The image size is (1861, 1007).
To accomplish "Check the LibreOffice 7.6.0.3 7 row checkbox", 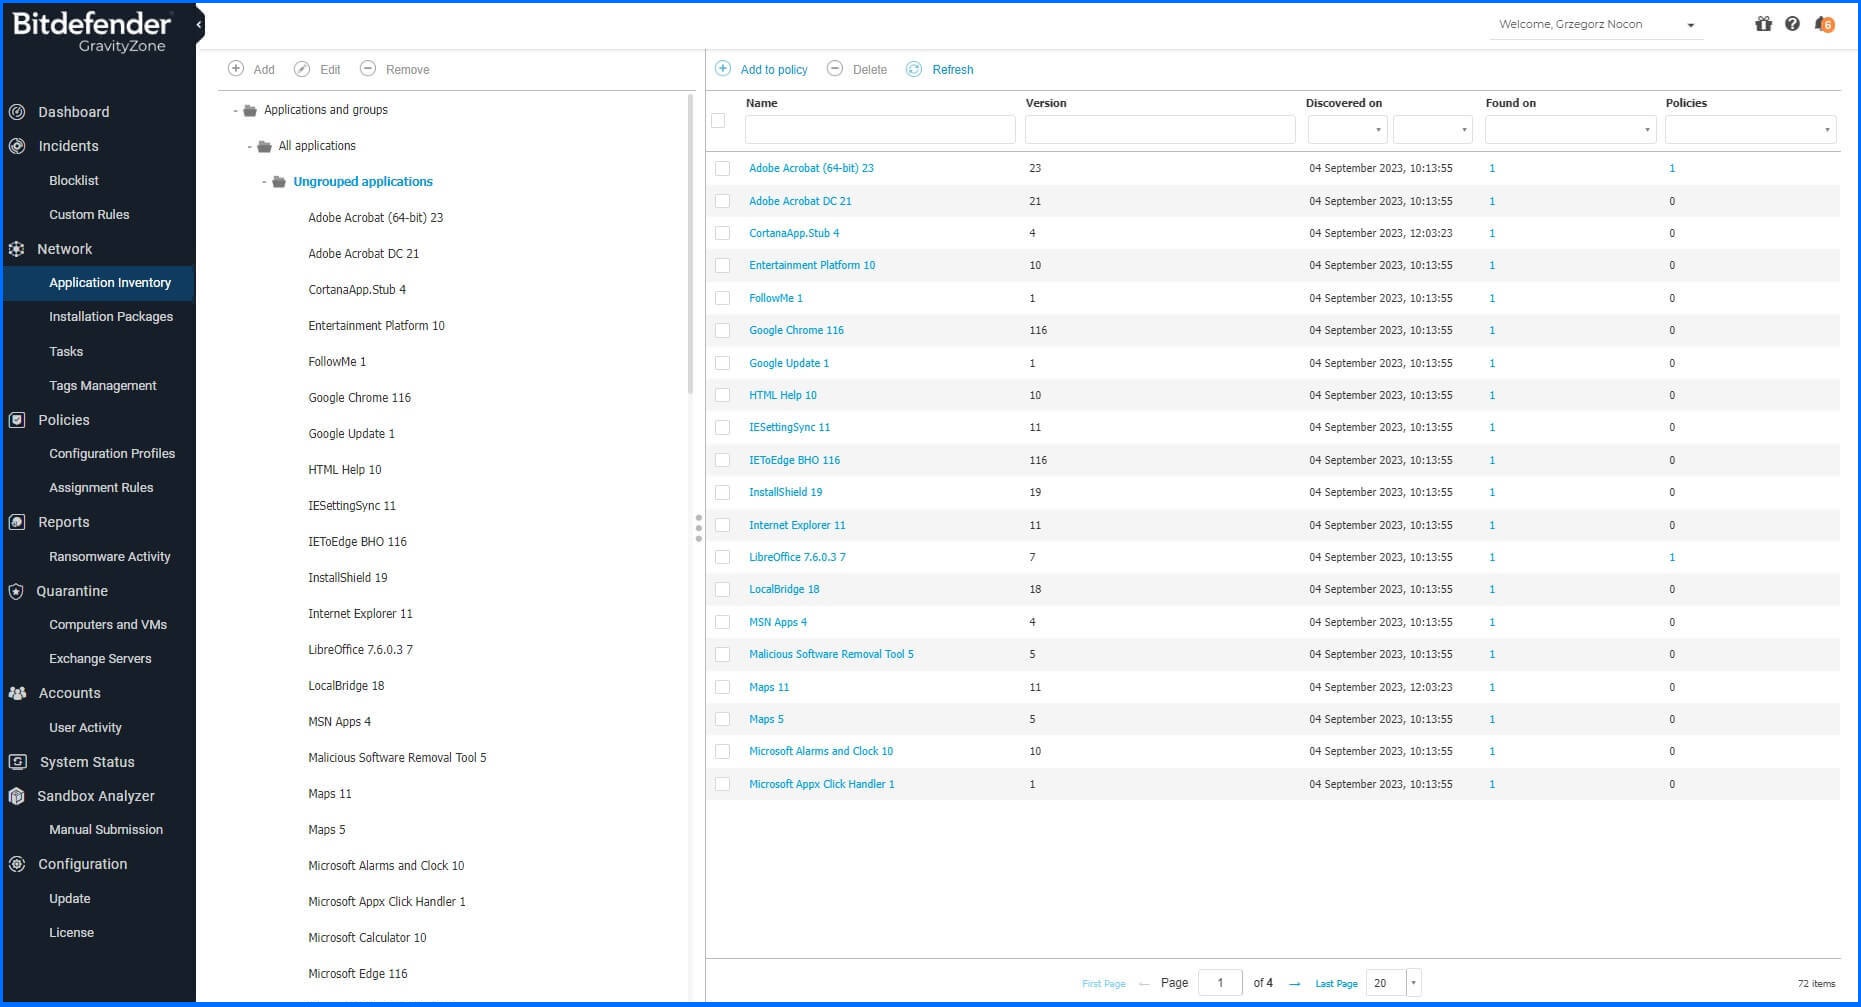I will pyautogui.click(x=723, y=558).
